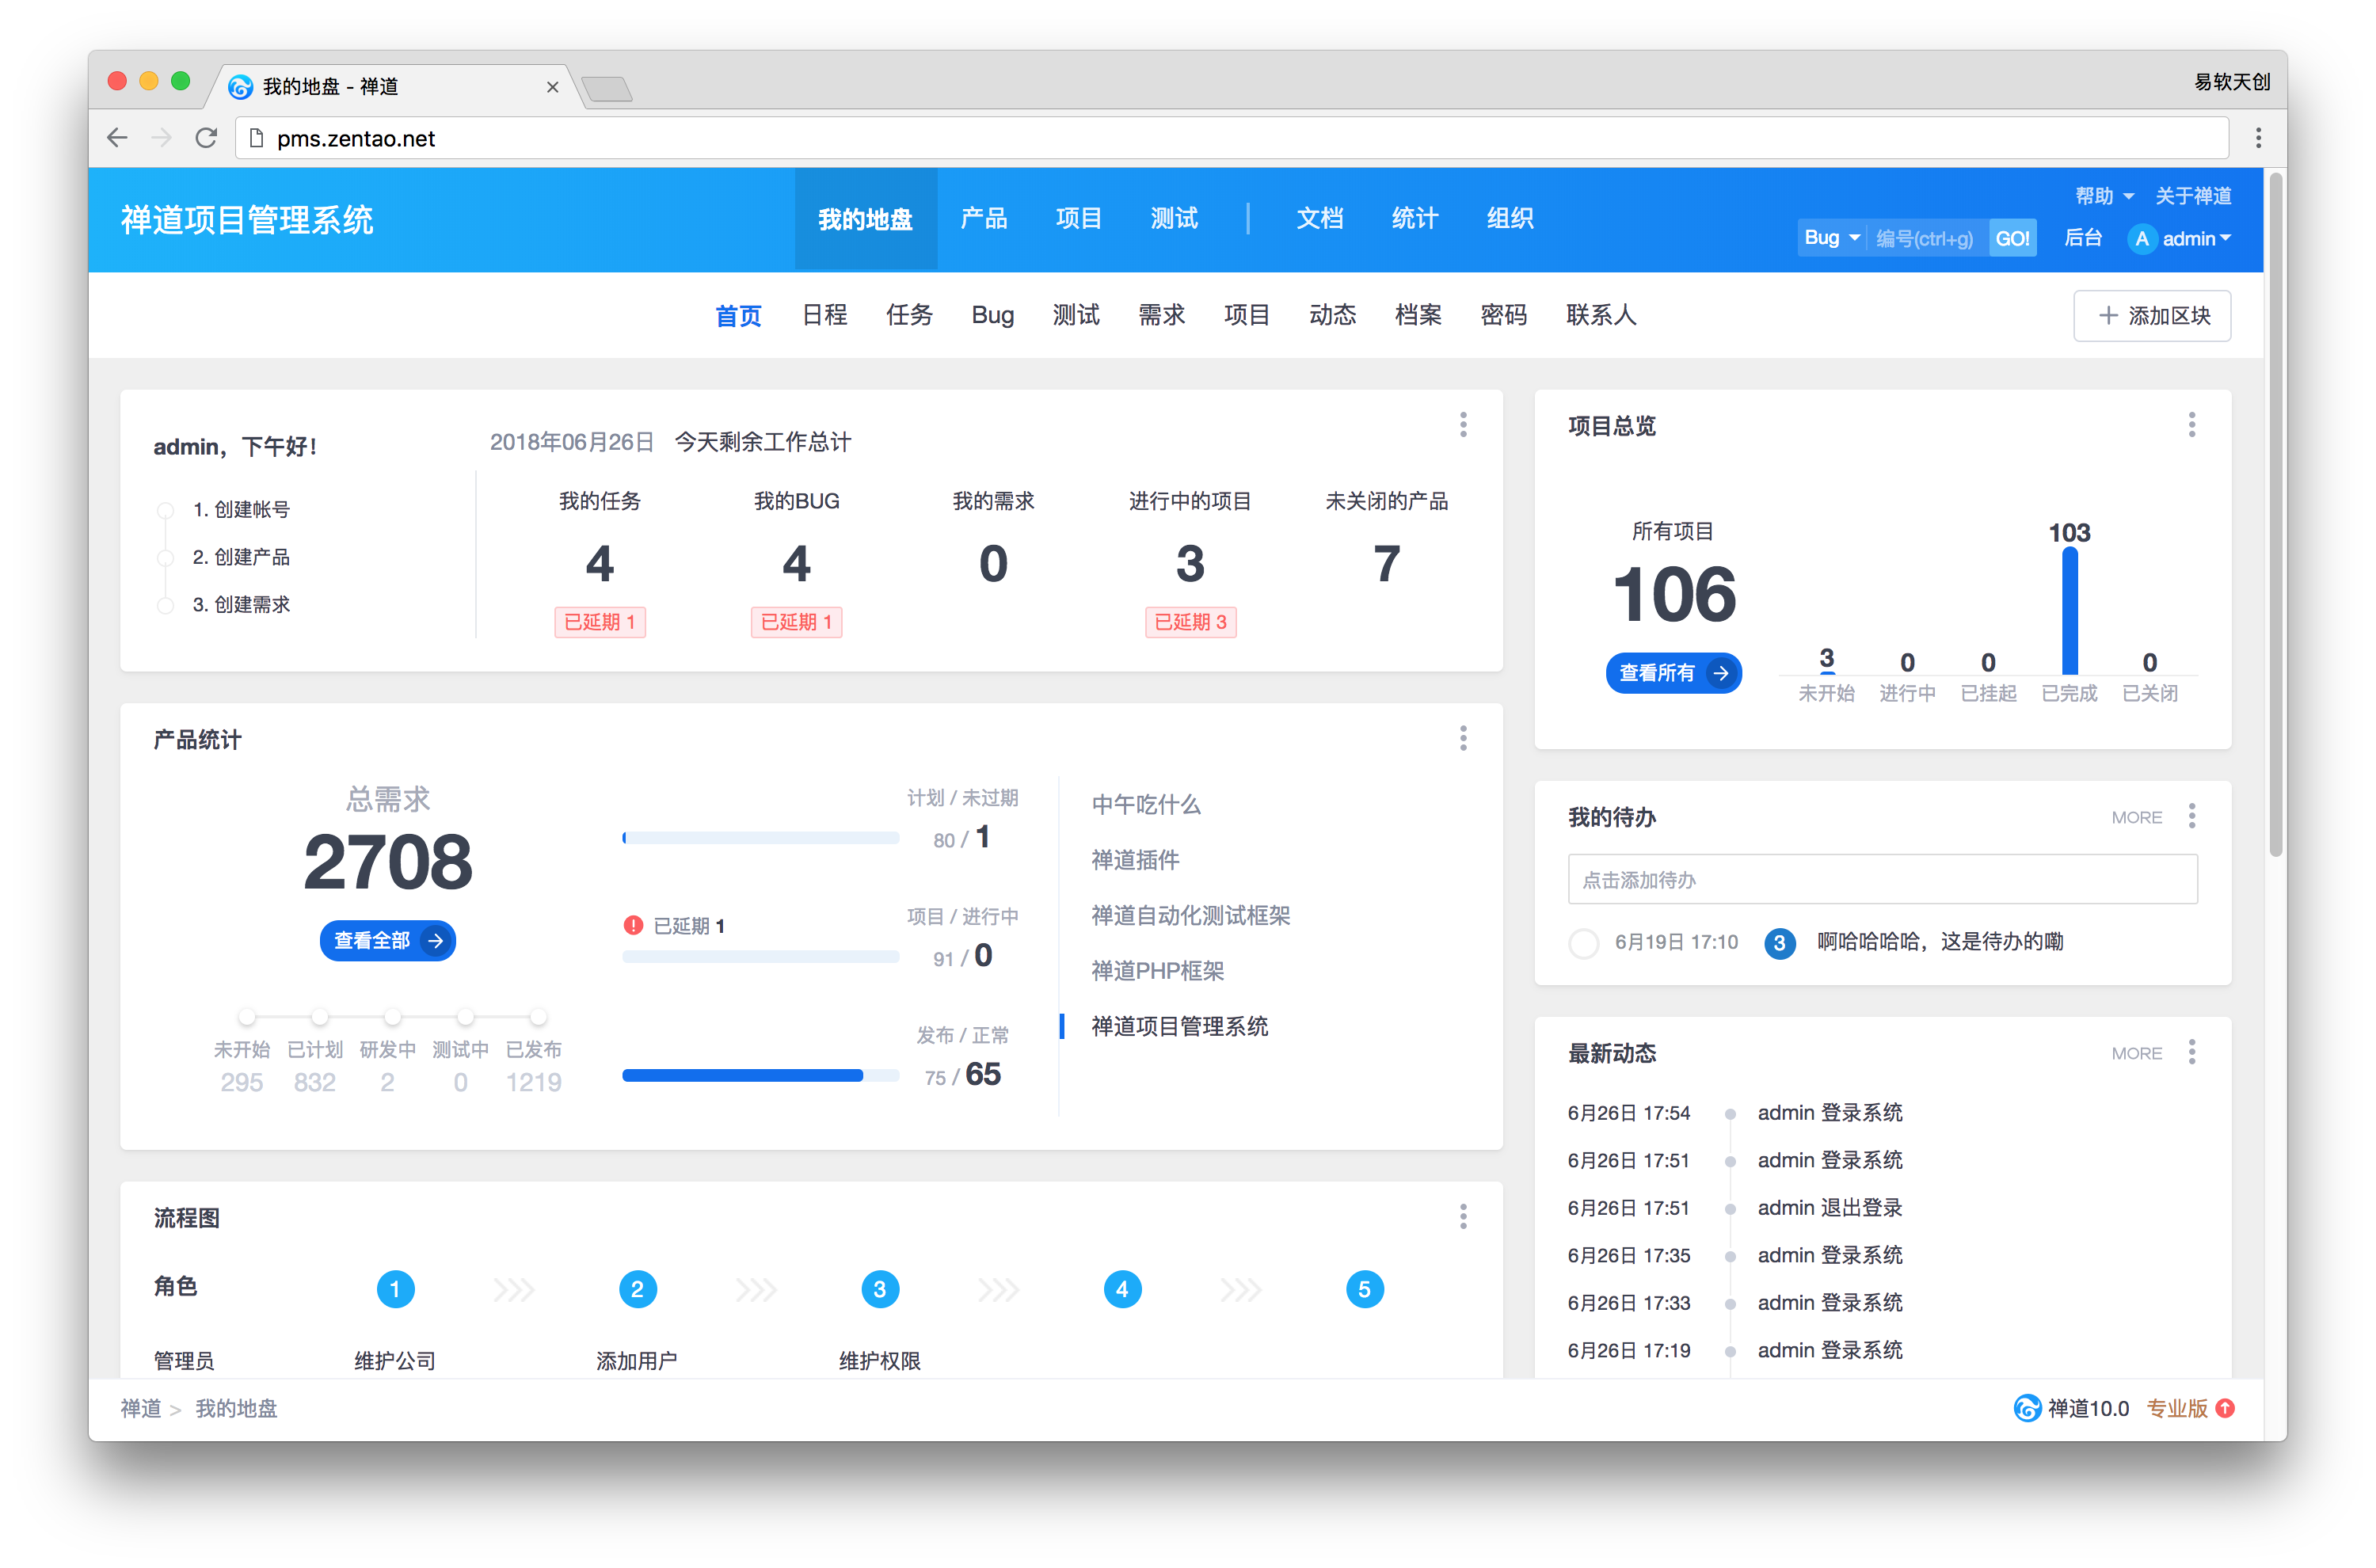
Task: Click the 点击添加待办 input field
Action: [x=1882, y=880]
